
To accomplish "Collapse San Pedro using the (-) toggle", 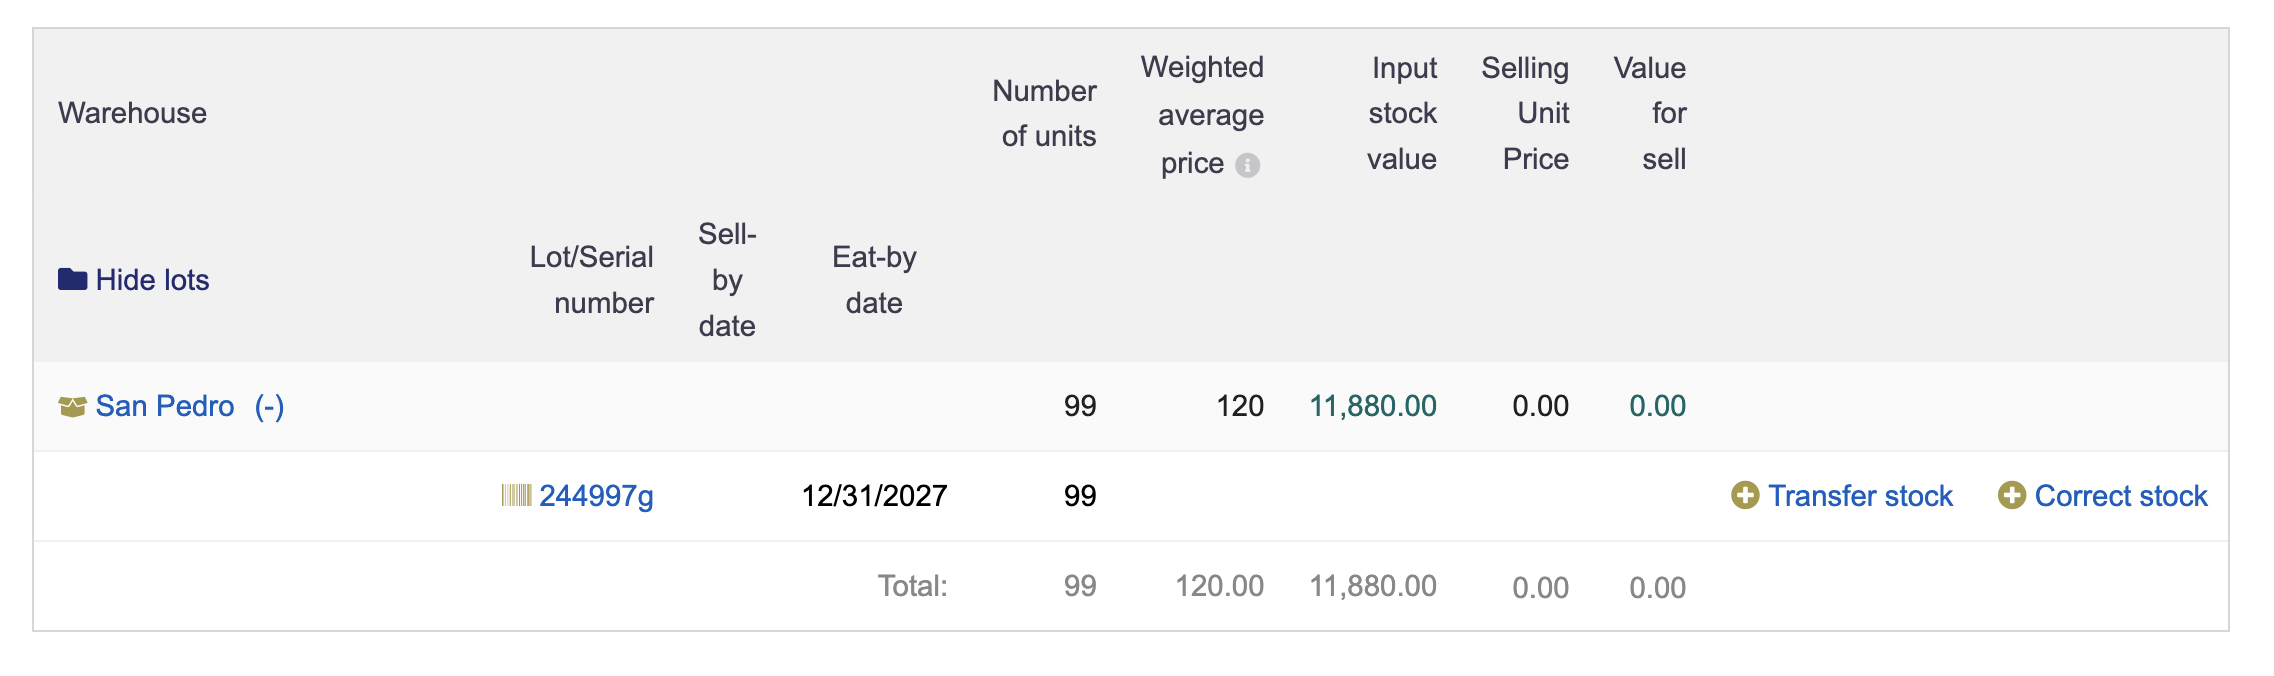I will (270, 406).
